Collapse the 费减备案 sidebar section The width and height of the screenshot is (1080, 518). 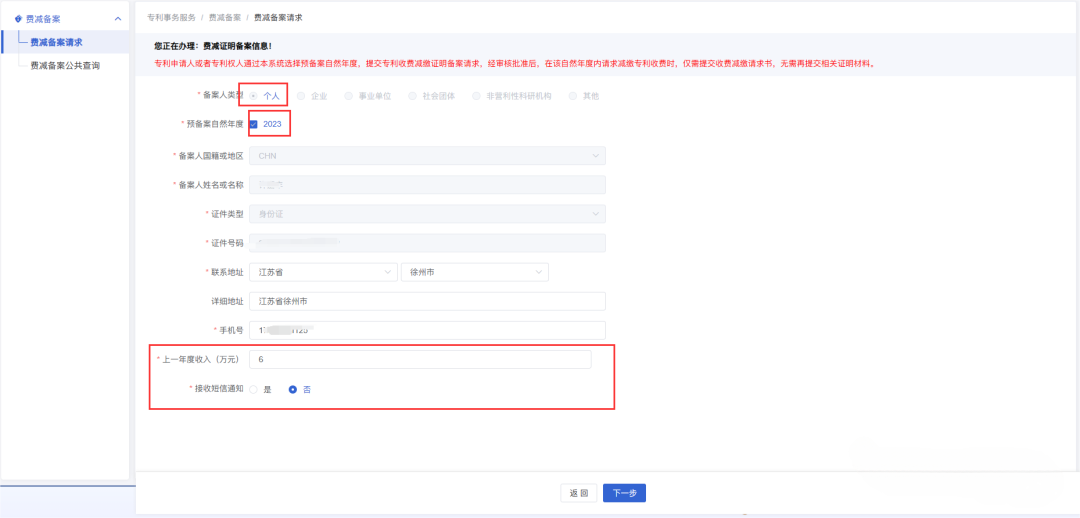(118, 19)
